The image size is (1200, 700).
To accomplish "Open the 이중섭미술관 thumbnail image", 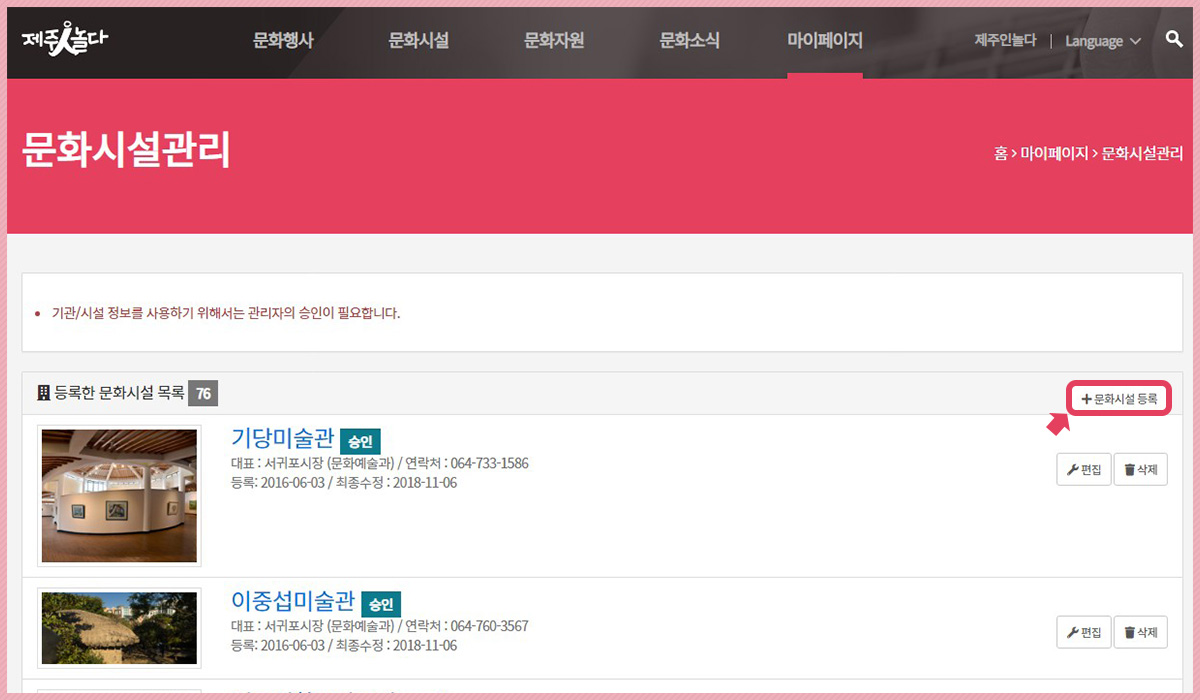I will pos(120,628).
